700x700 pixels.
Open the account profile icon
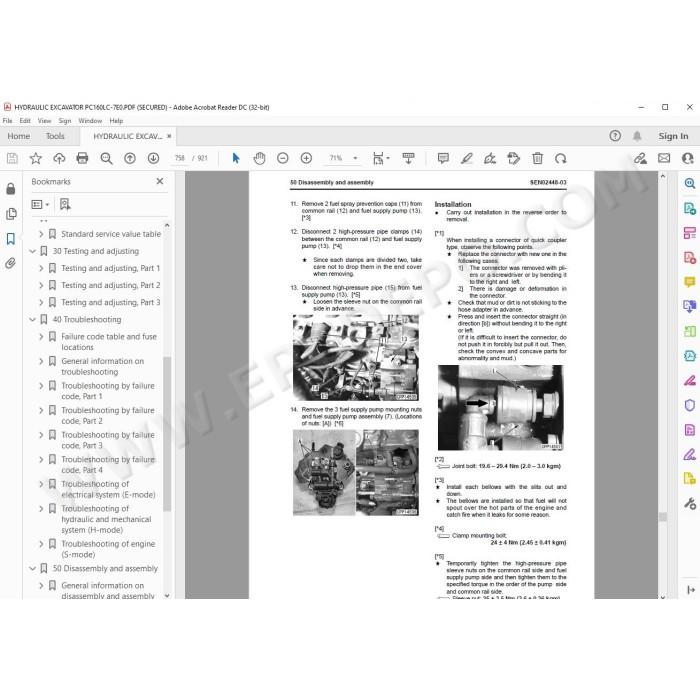(x=688, y=158)
